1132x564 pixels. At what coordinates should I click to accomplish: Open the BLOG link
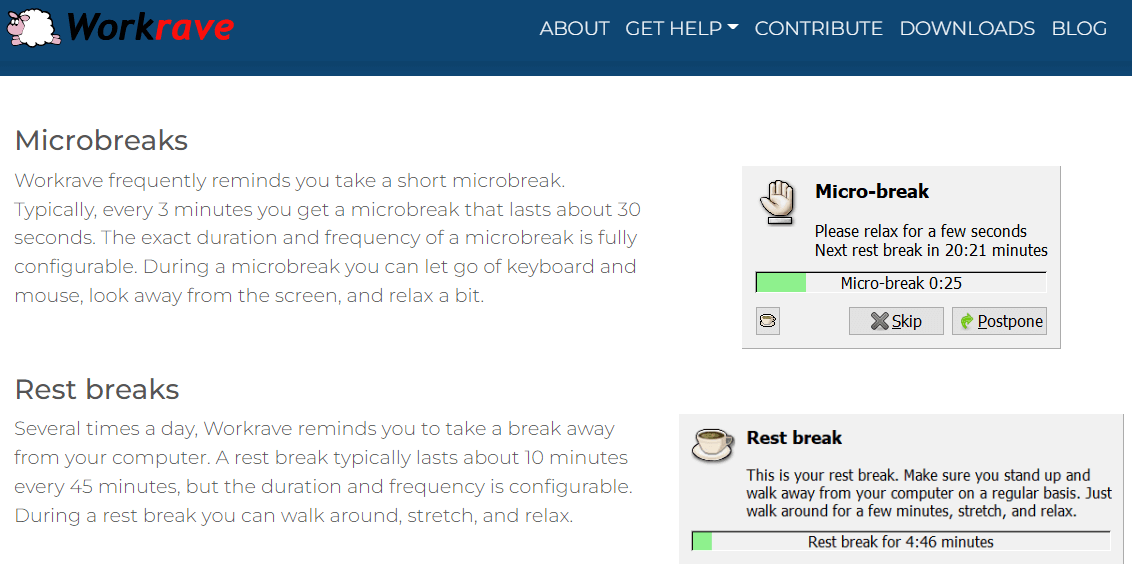pyautogui.click(x=1079, y=28)
